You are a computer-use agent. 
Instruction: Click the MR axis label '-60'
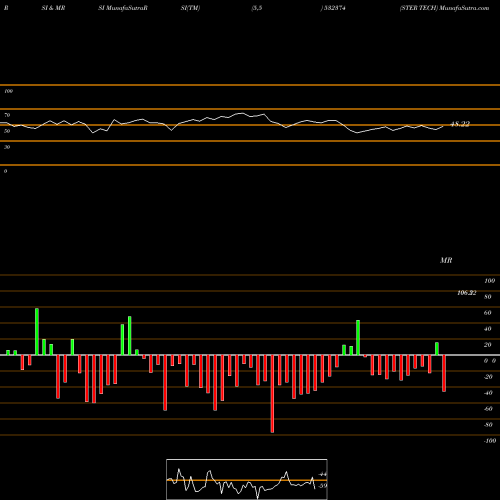(488, 409)
